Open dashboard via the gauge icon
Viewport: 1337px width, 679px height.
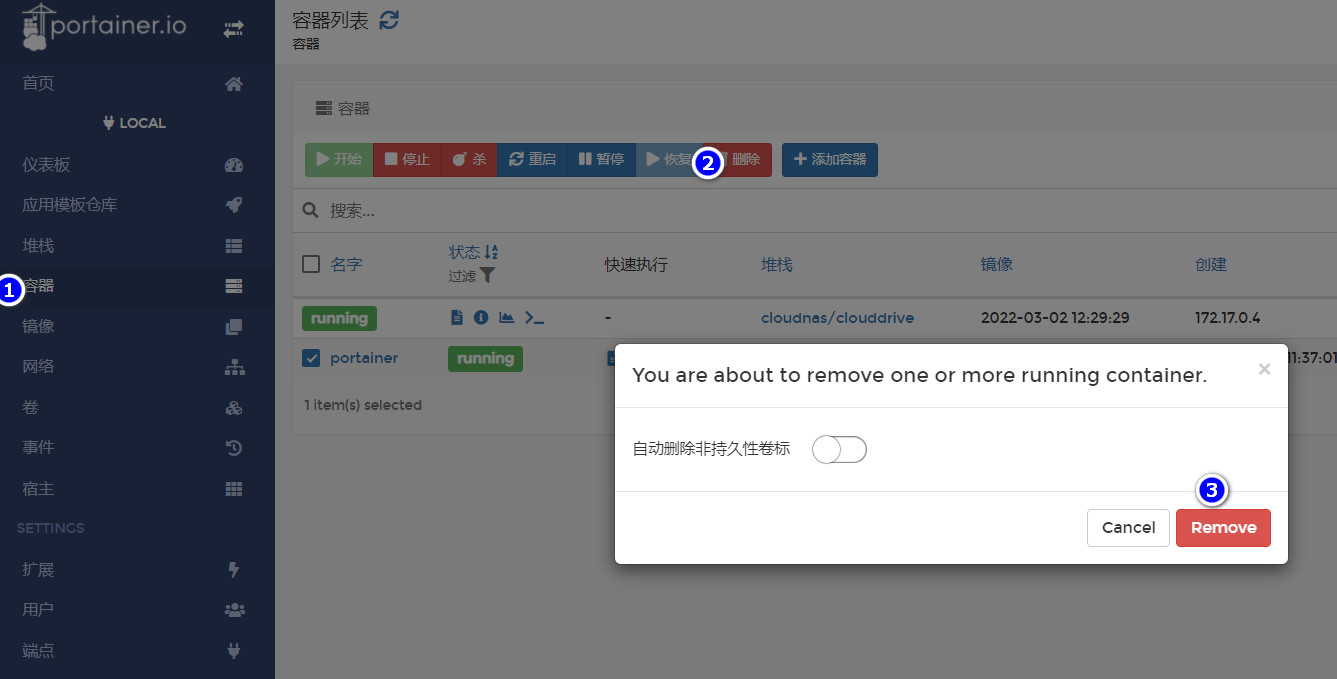pyautogui.click(x=234, y=165)
